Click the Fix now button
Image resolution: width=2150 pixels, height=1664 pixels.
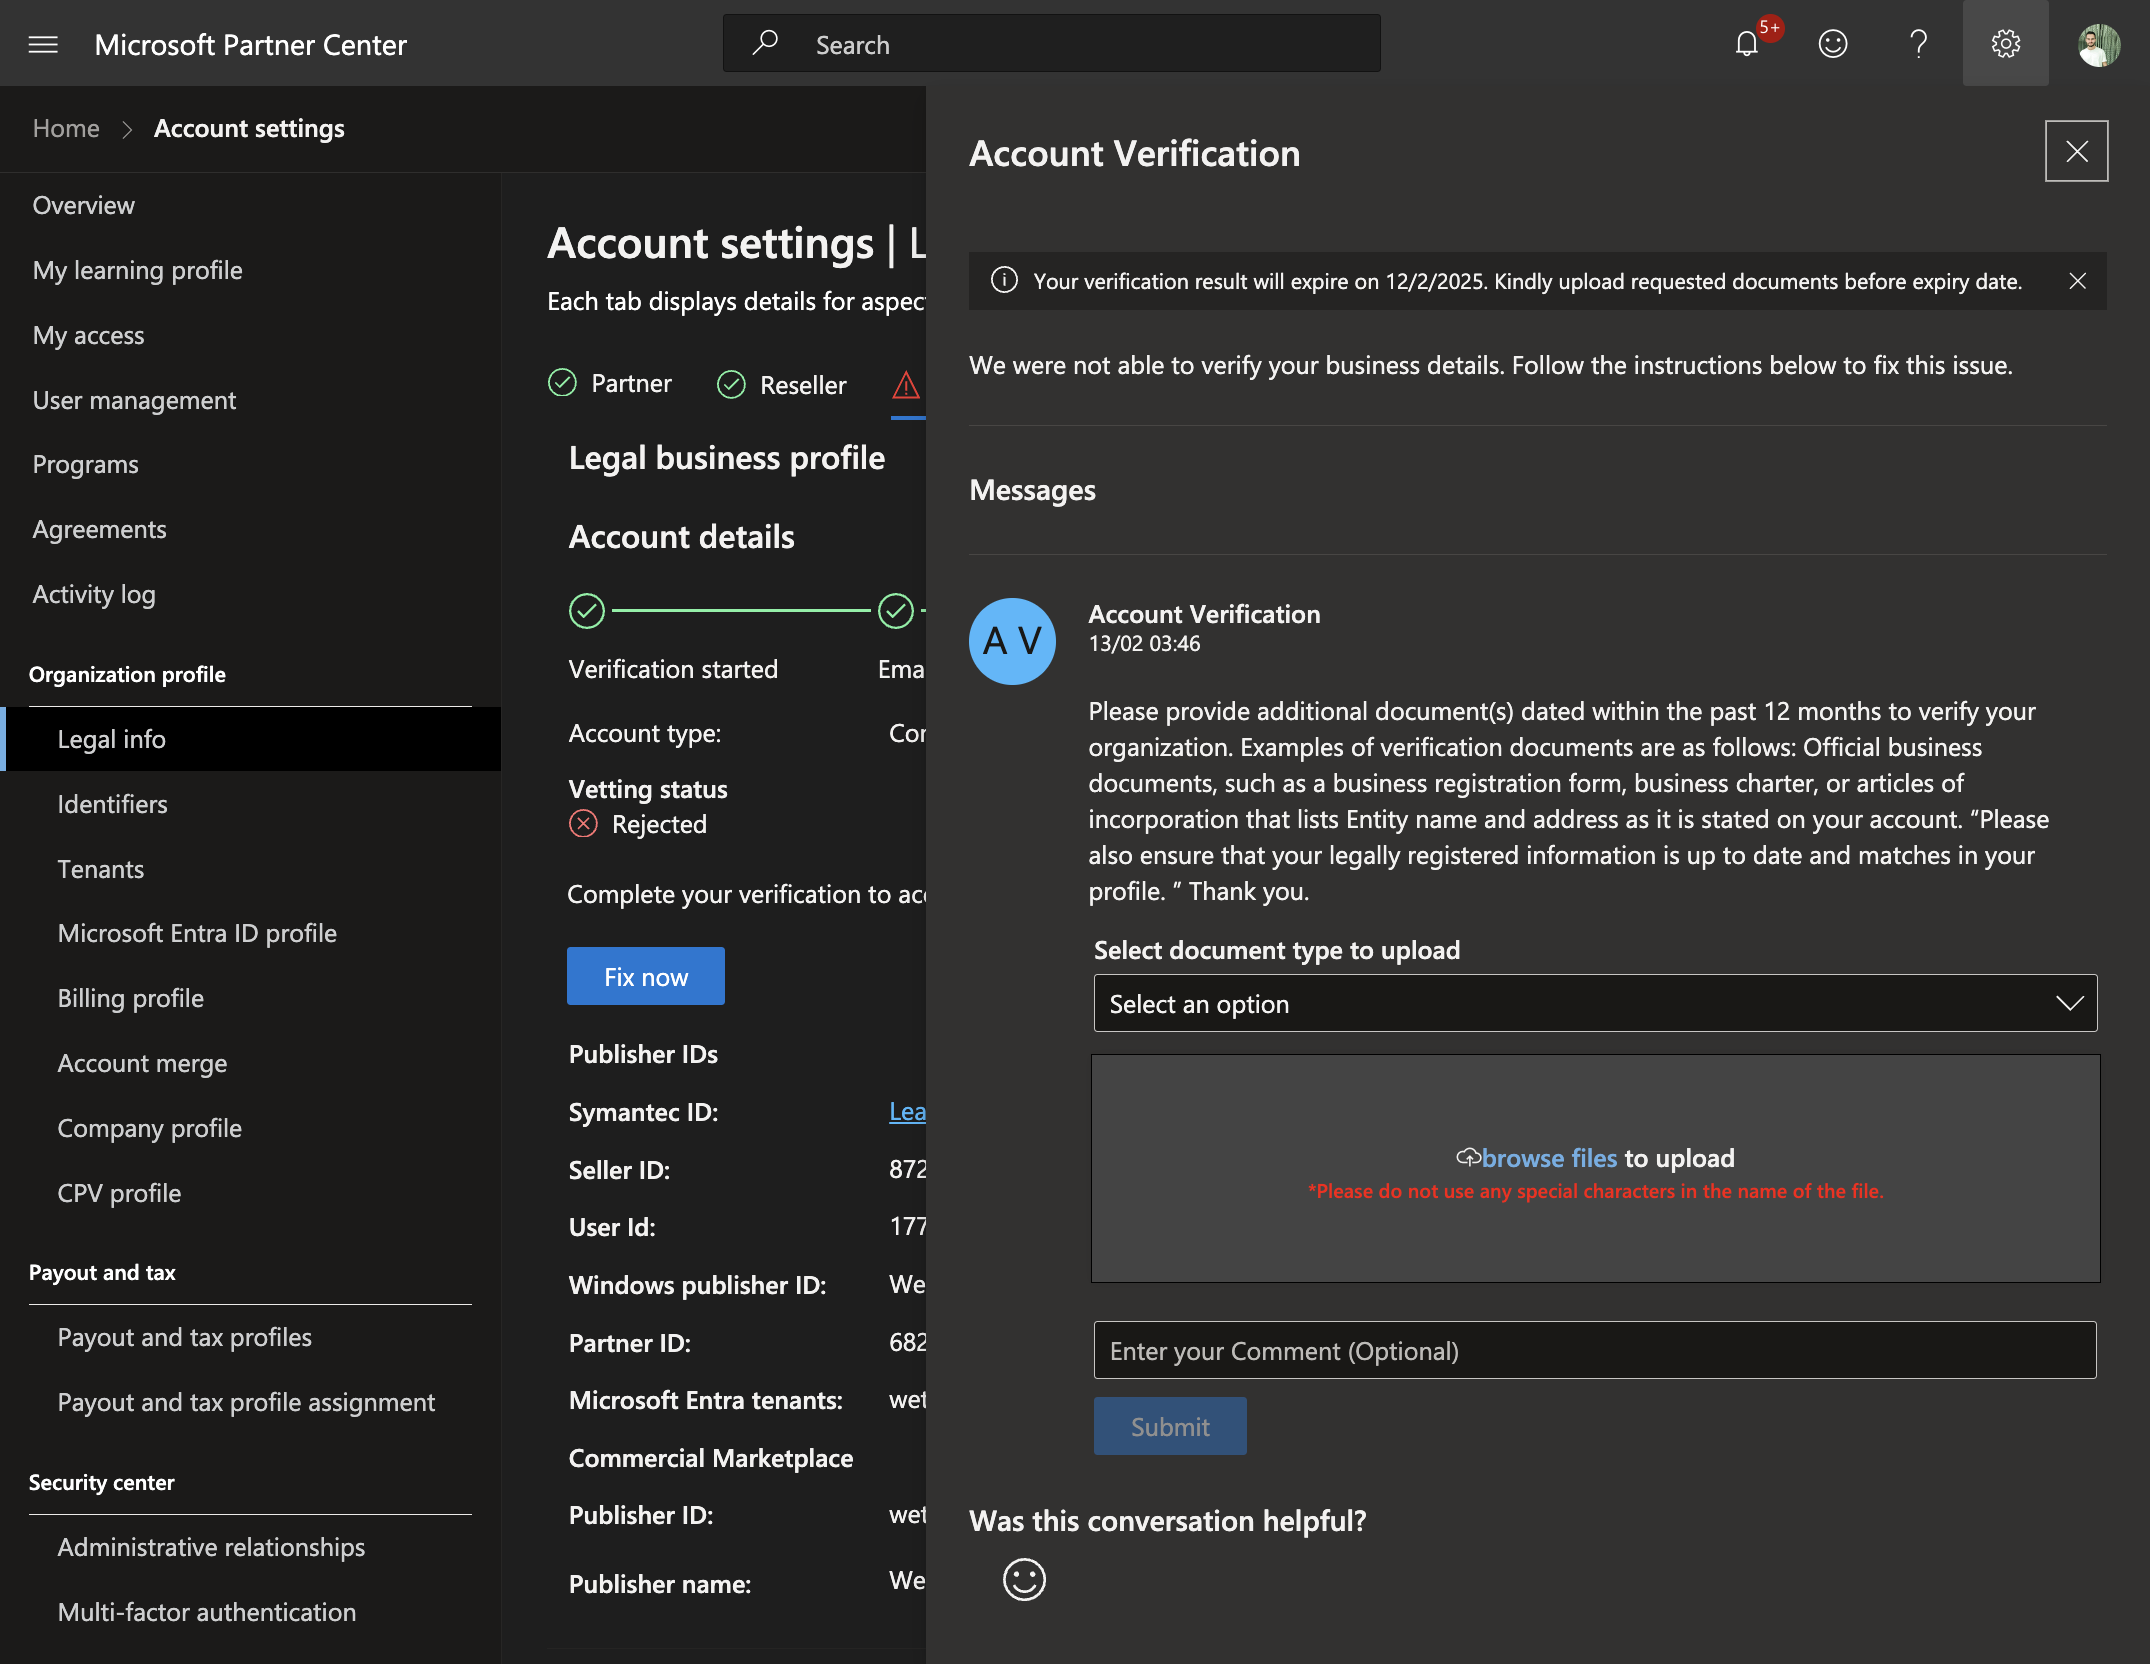(645, 976)
